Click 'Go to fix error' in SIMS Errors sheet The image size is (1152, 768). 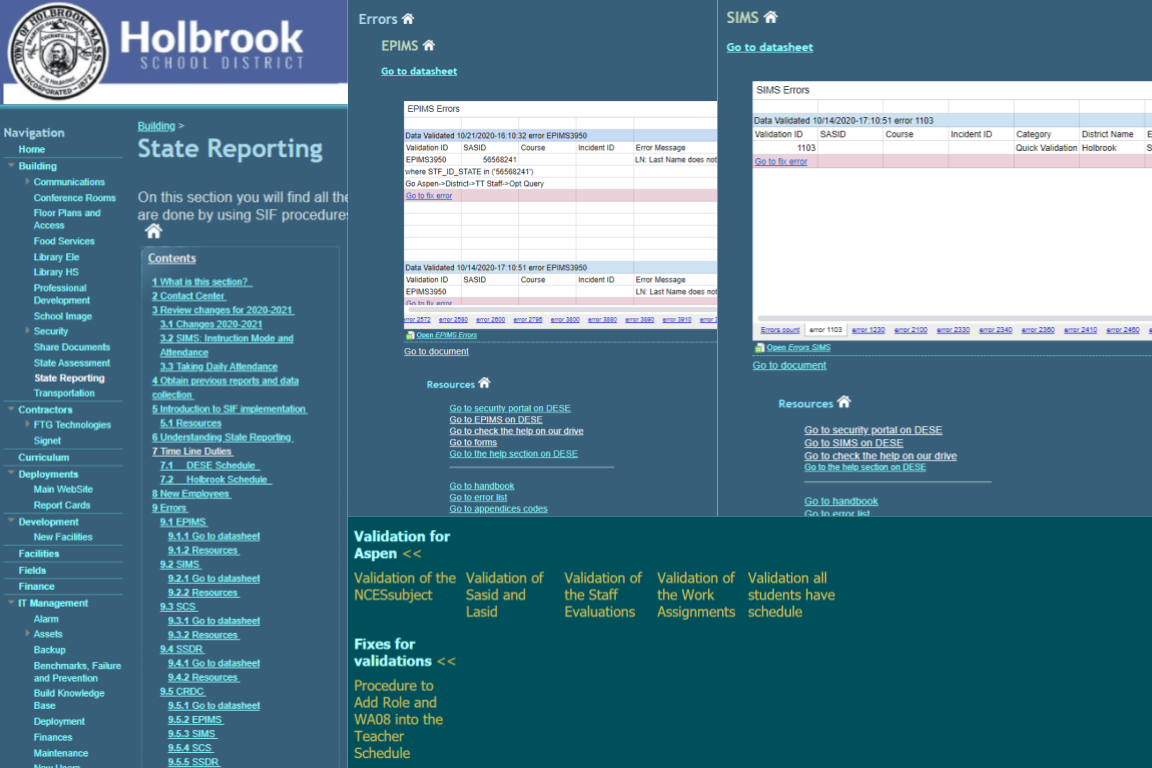[780, 162]
